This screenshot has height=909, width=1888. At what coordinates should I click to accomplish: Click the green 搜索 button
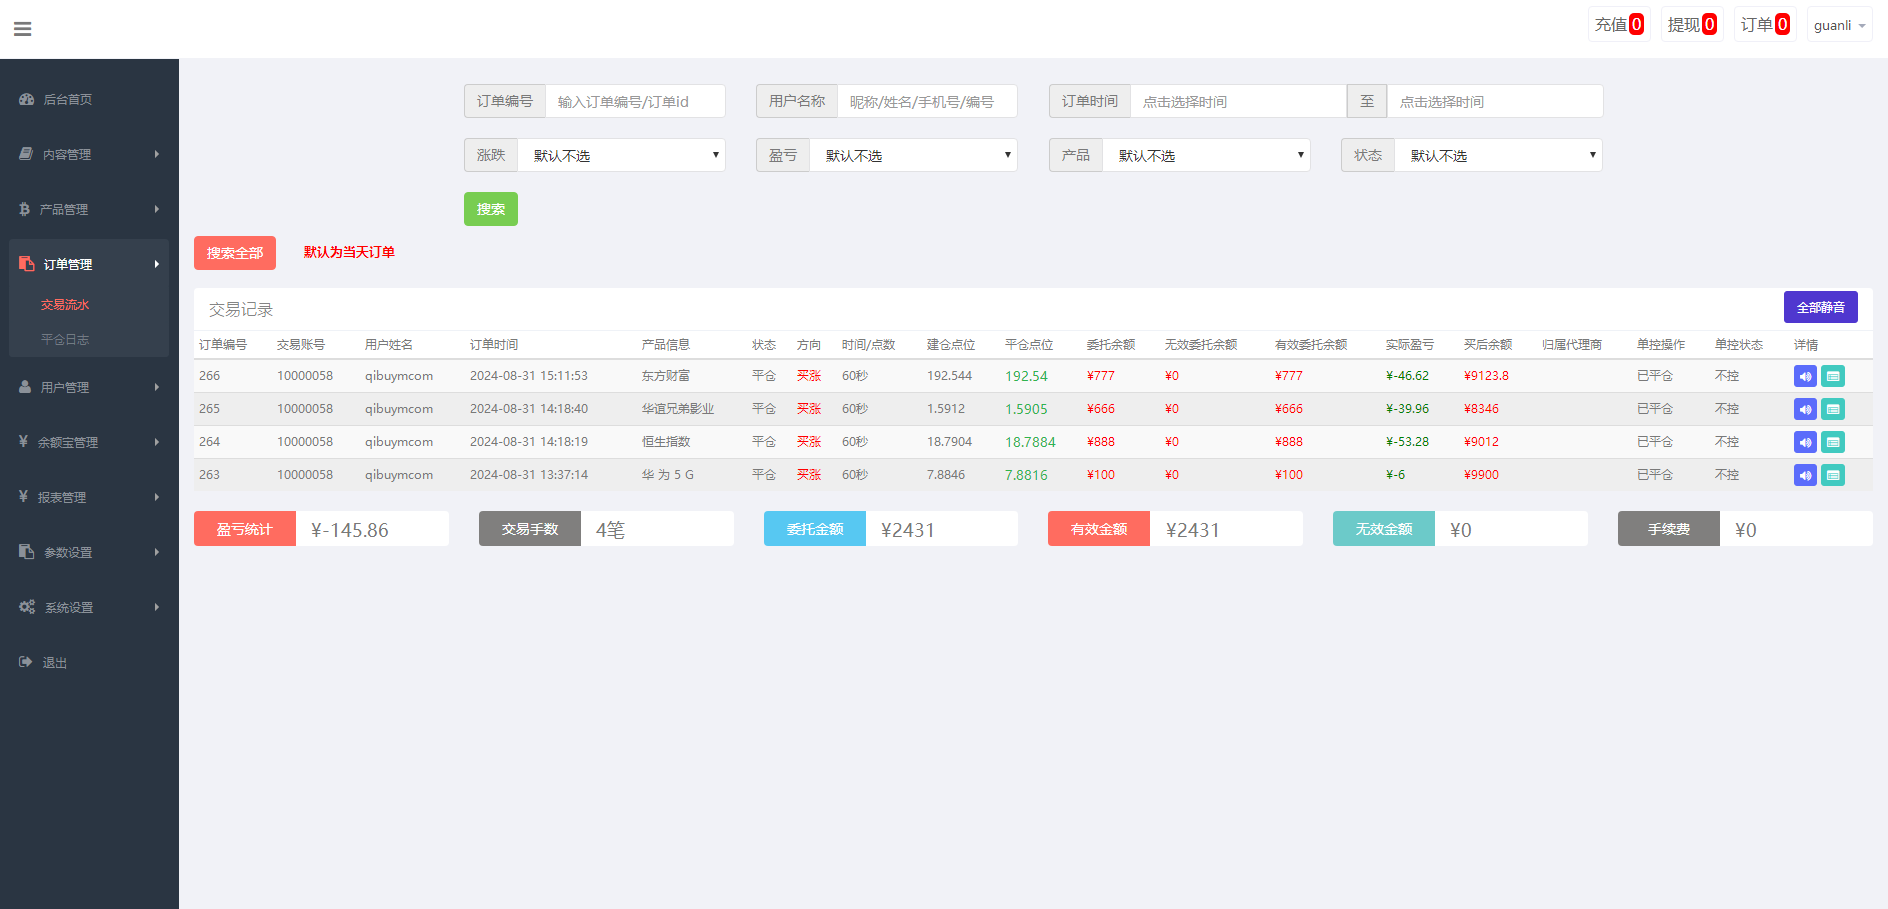click(x=490, y=209)
